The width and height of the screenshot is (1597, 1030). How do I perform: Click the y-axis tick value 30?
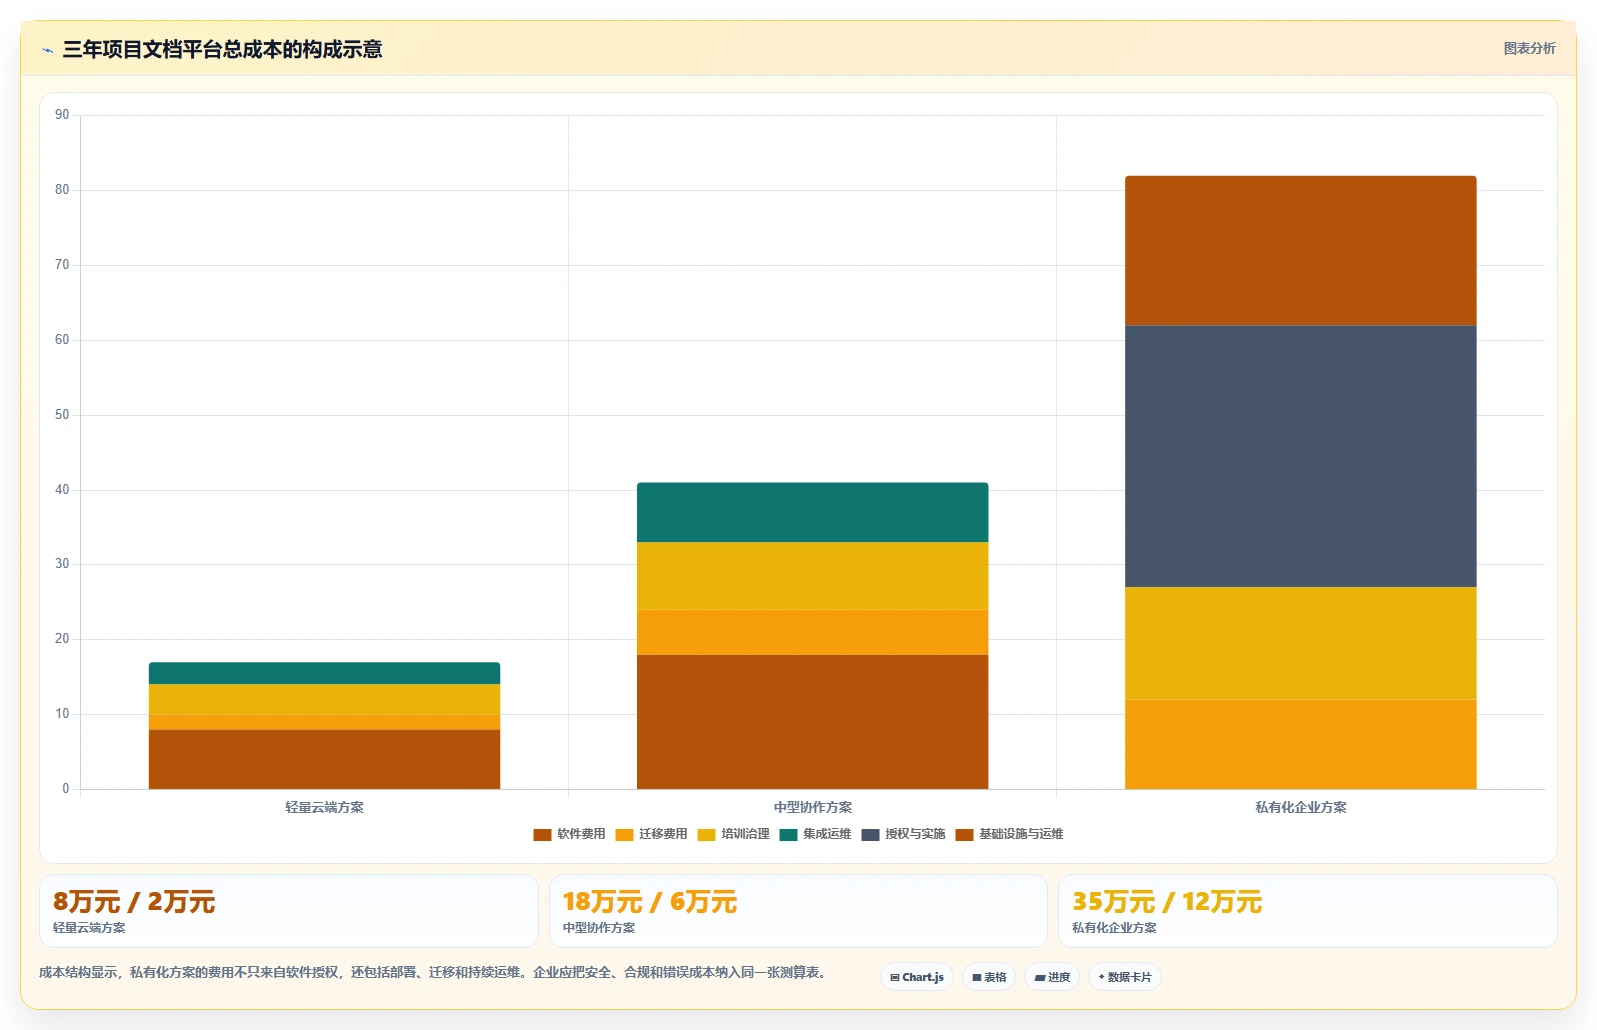[x=62, y=564]
